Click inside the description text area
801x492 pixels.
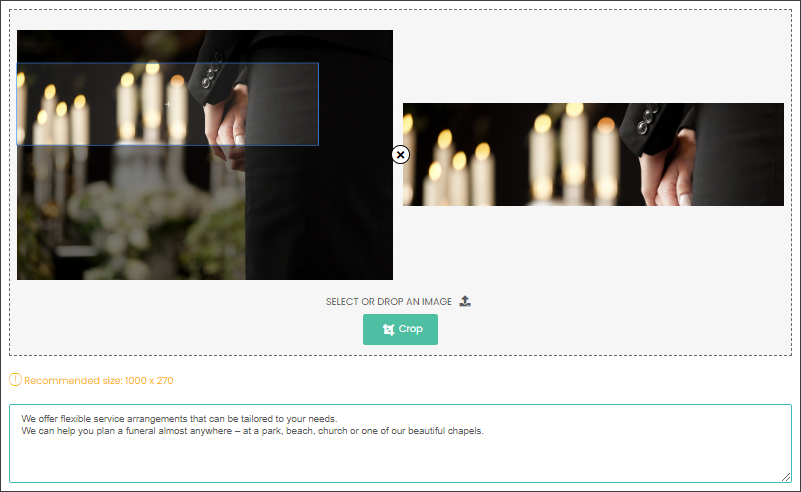click(400, 443)
